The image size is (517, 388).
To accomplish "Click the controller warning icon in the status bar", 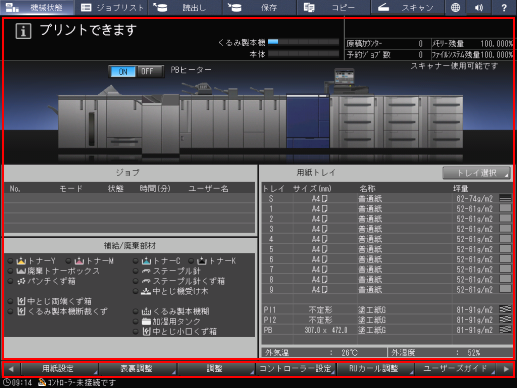I will [x=42, y=382].
